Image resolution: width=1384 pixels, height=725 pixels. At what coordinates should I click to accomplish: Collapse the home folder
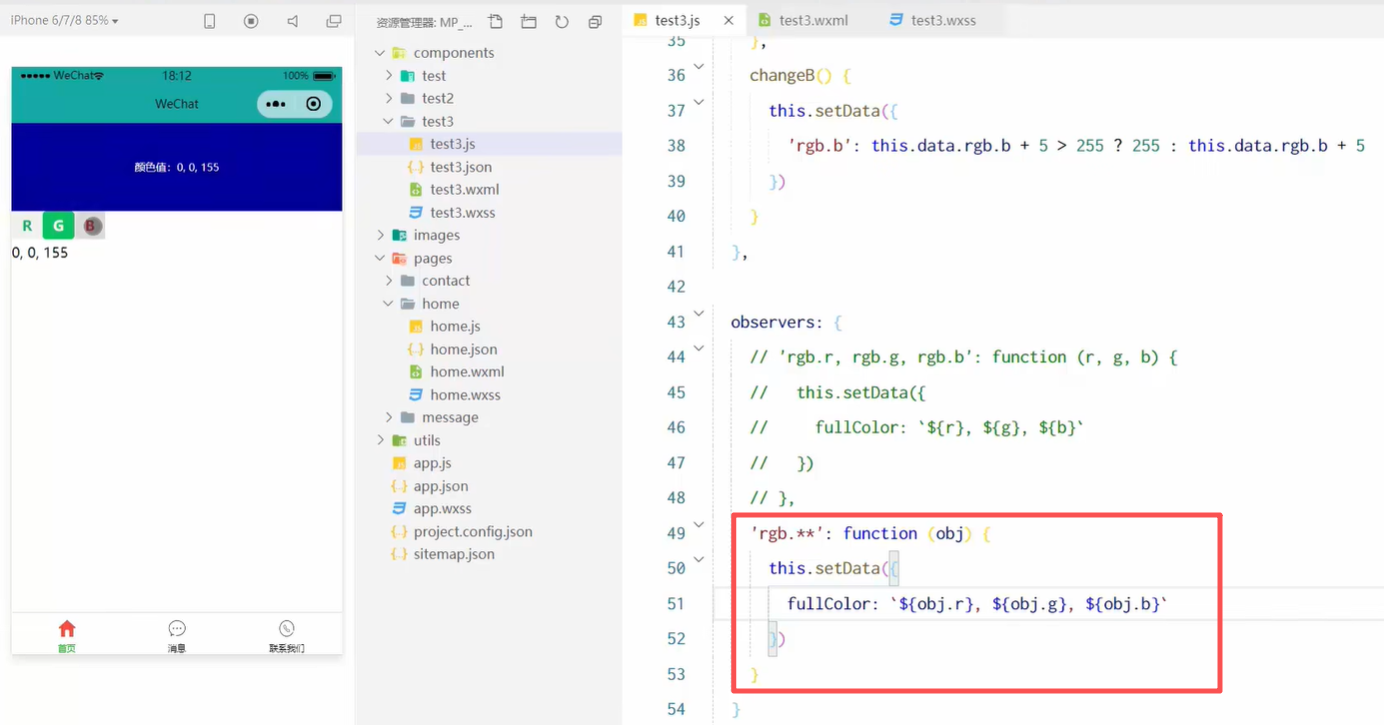point(389,304)
